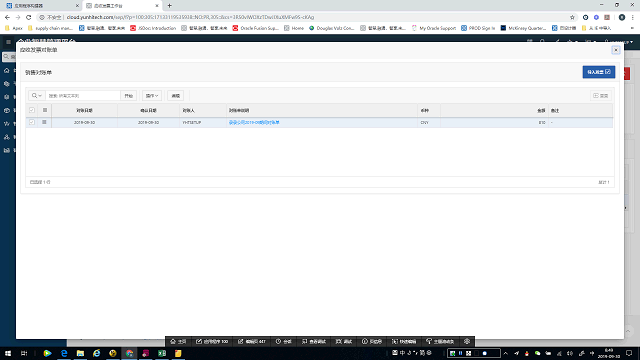The image size is (640, 360).
Task: Expand the user menu dropdown in app header
Action: point(619,42)
